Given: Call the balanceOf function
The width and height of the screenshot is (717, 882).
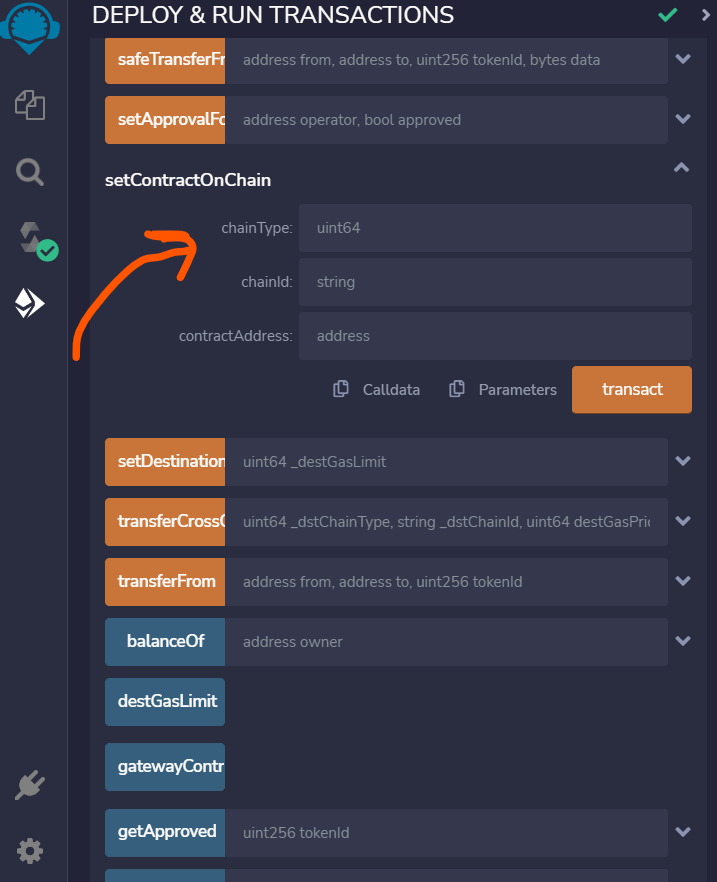Looking at the screenshot, I should point(164,641).
